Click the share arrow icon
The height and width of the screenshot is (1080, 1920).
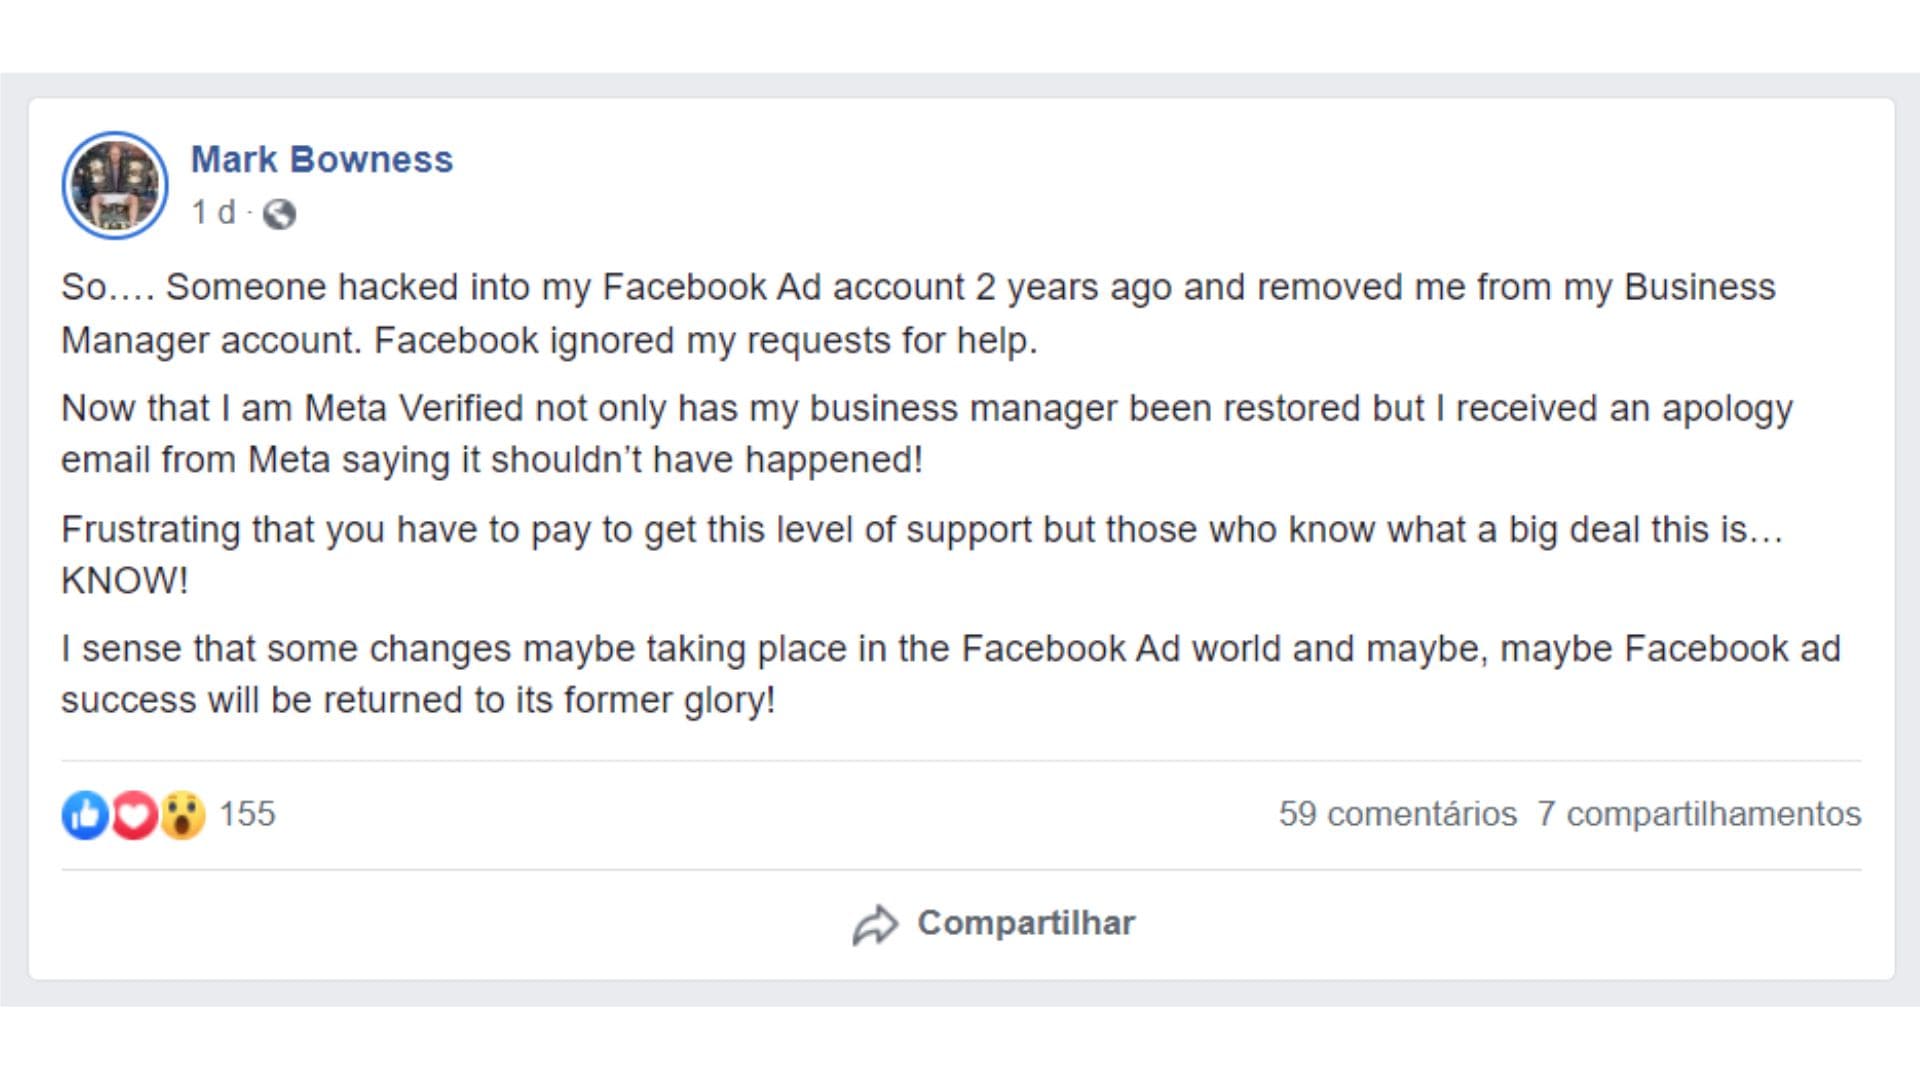tap(875, 924)
